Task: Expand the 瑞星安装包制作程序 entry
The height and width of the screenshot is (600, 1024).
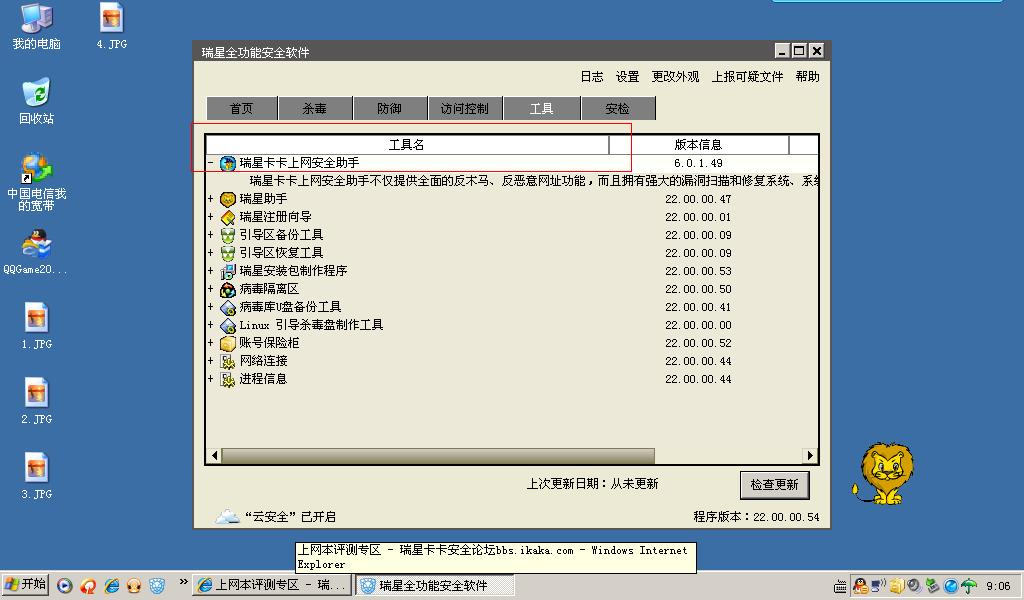Action: pos(210,270)
